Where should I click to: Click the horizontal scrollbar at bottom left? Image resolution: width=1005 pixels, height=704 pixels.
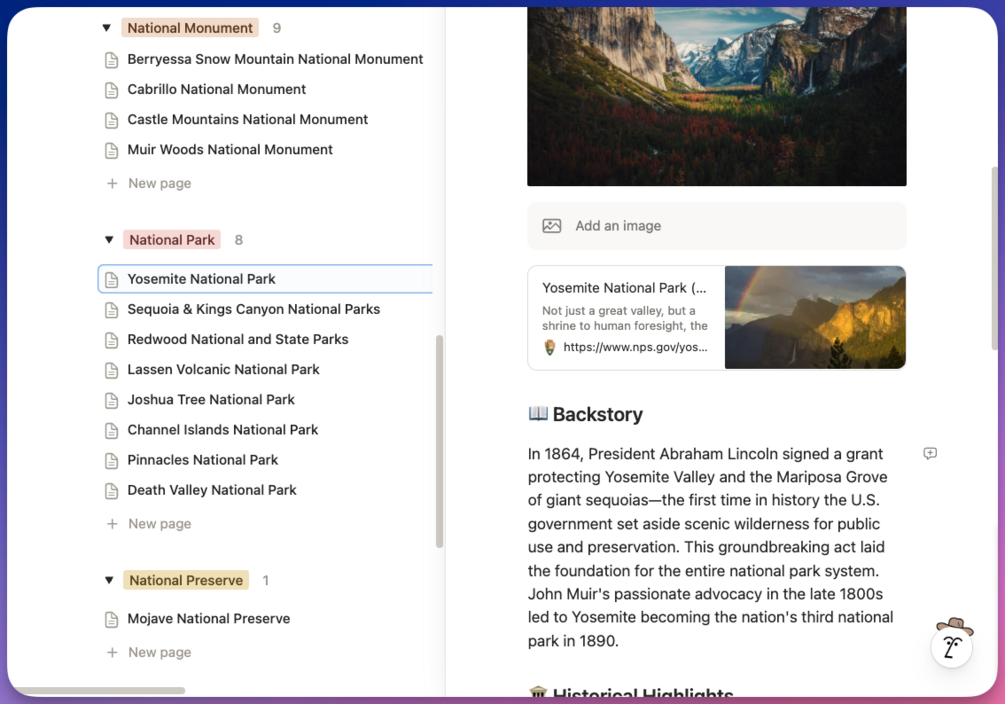click(99, 691)
